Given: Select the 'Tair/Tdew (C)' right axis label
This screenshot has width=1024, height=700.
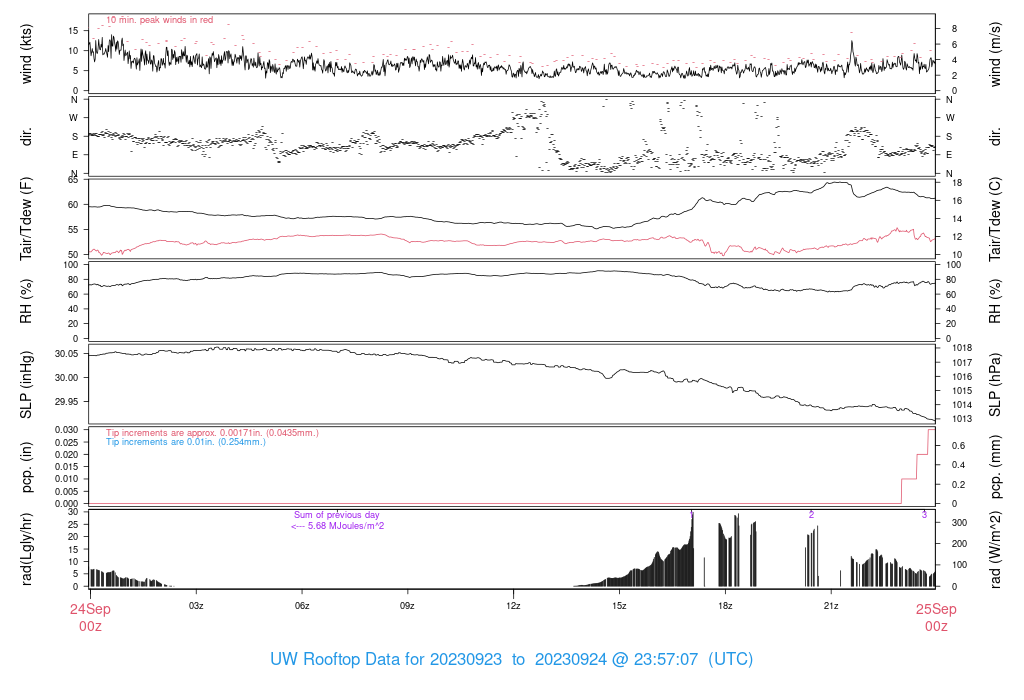Looking at the screenshot, I should (996, 218).
